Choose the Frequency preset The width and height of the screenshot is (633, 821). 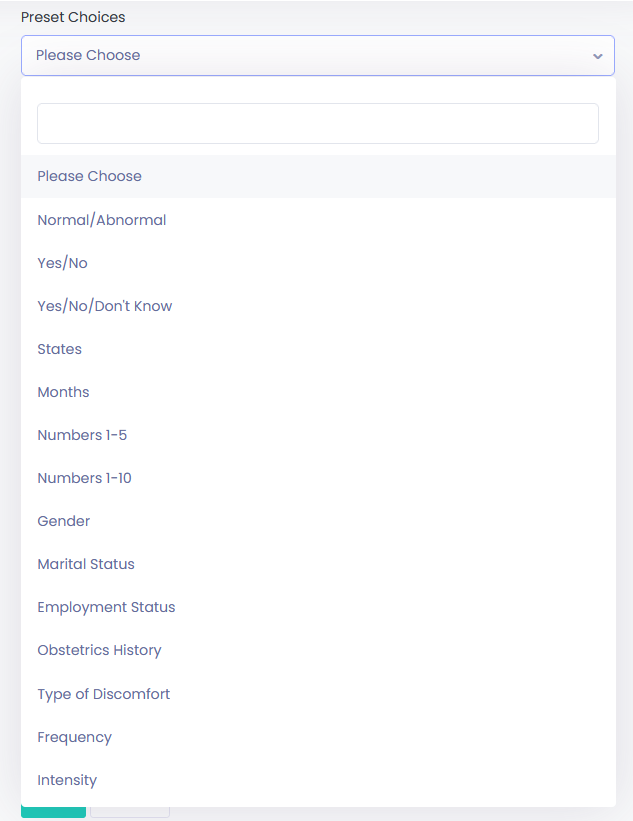[318, 737]
